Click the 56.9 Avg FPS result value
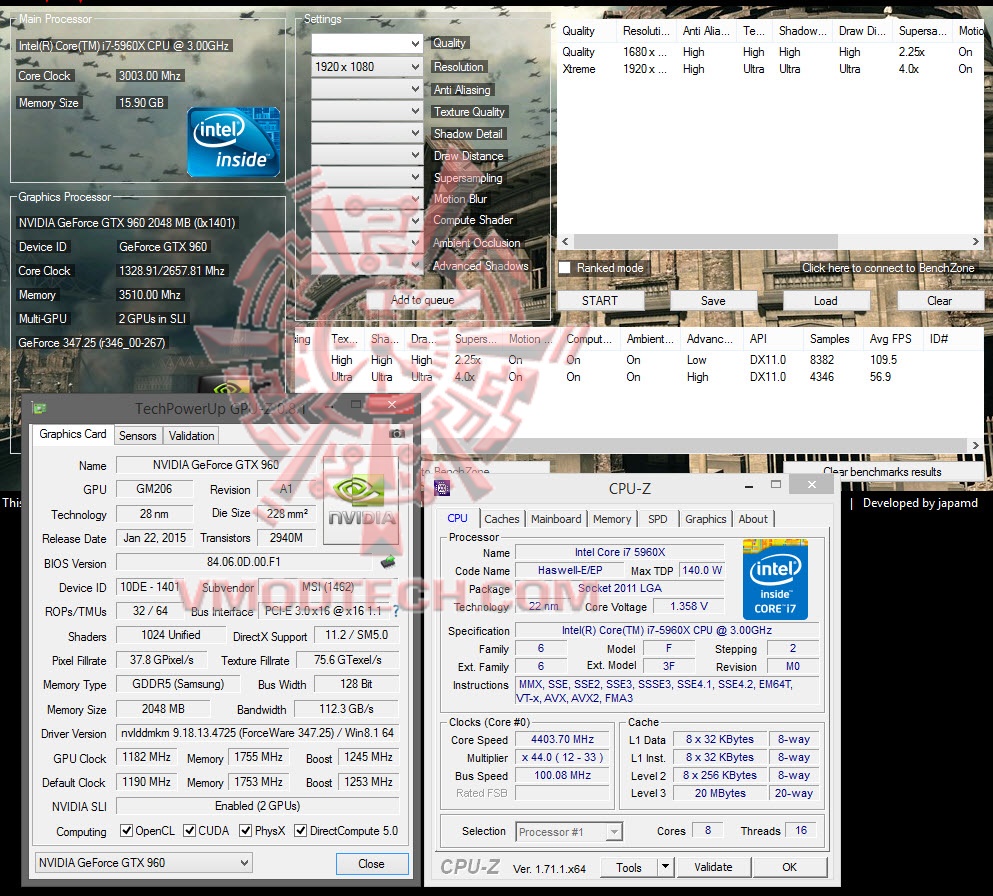The height and width of the screenshot is (896, 993). click(x=880, y=377)
